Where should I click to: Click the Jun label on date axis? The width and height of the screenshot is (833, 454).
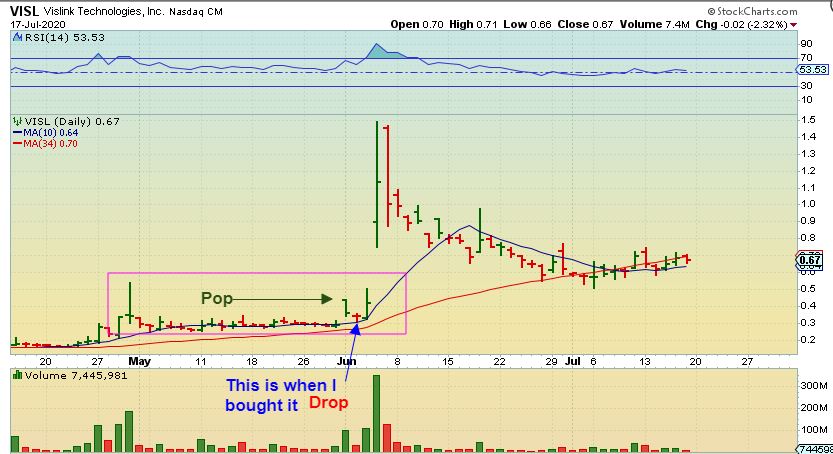346,362
